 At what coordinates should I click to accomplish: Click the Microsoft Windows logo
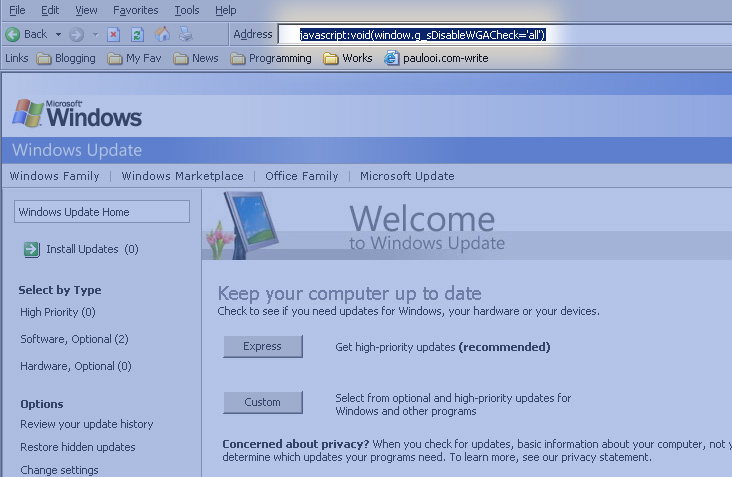[x=77, y=113]
